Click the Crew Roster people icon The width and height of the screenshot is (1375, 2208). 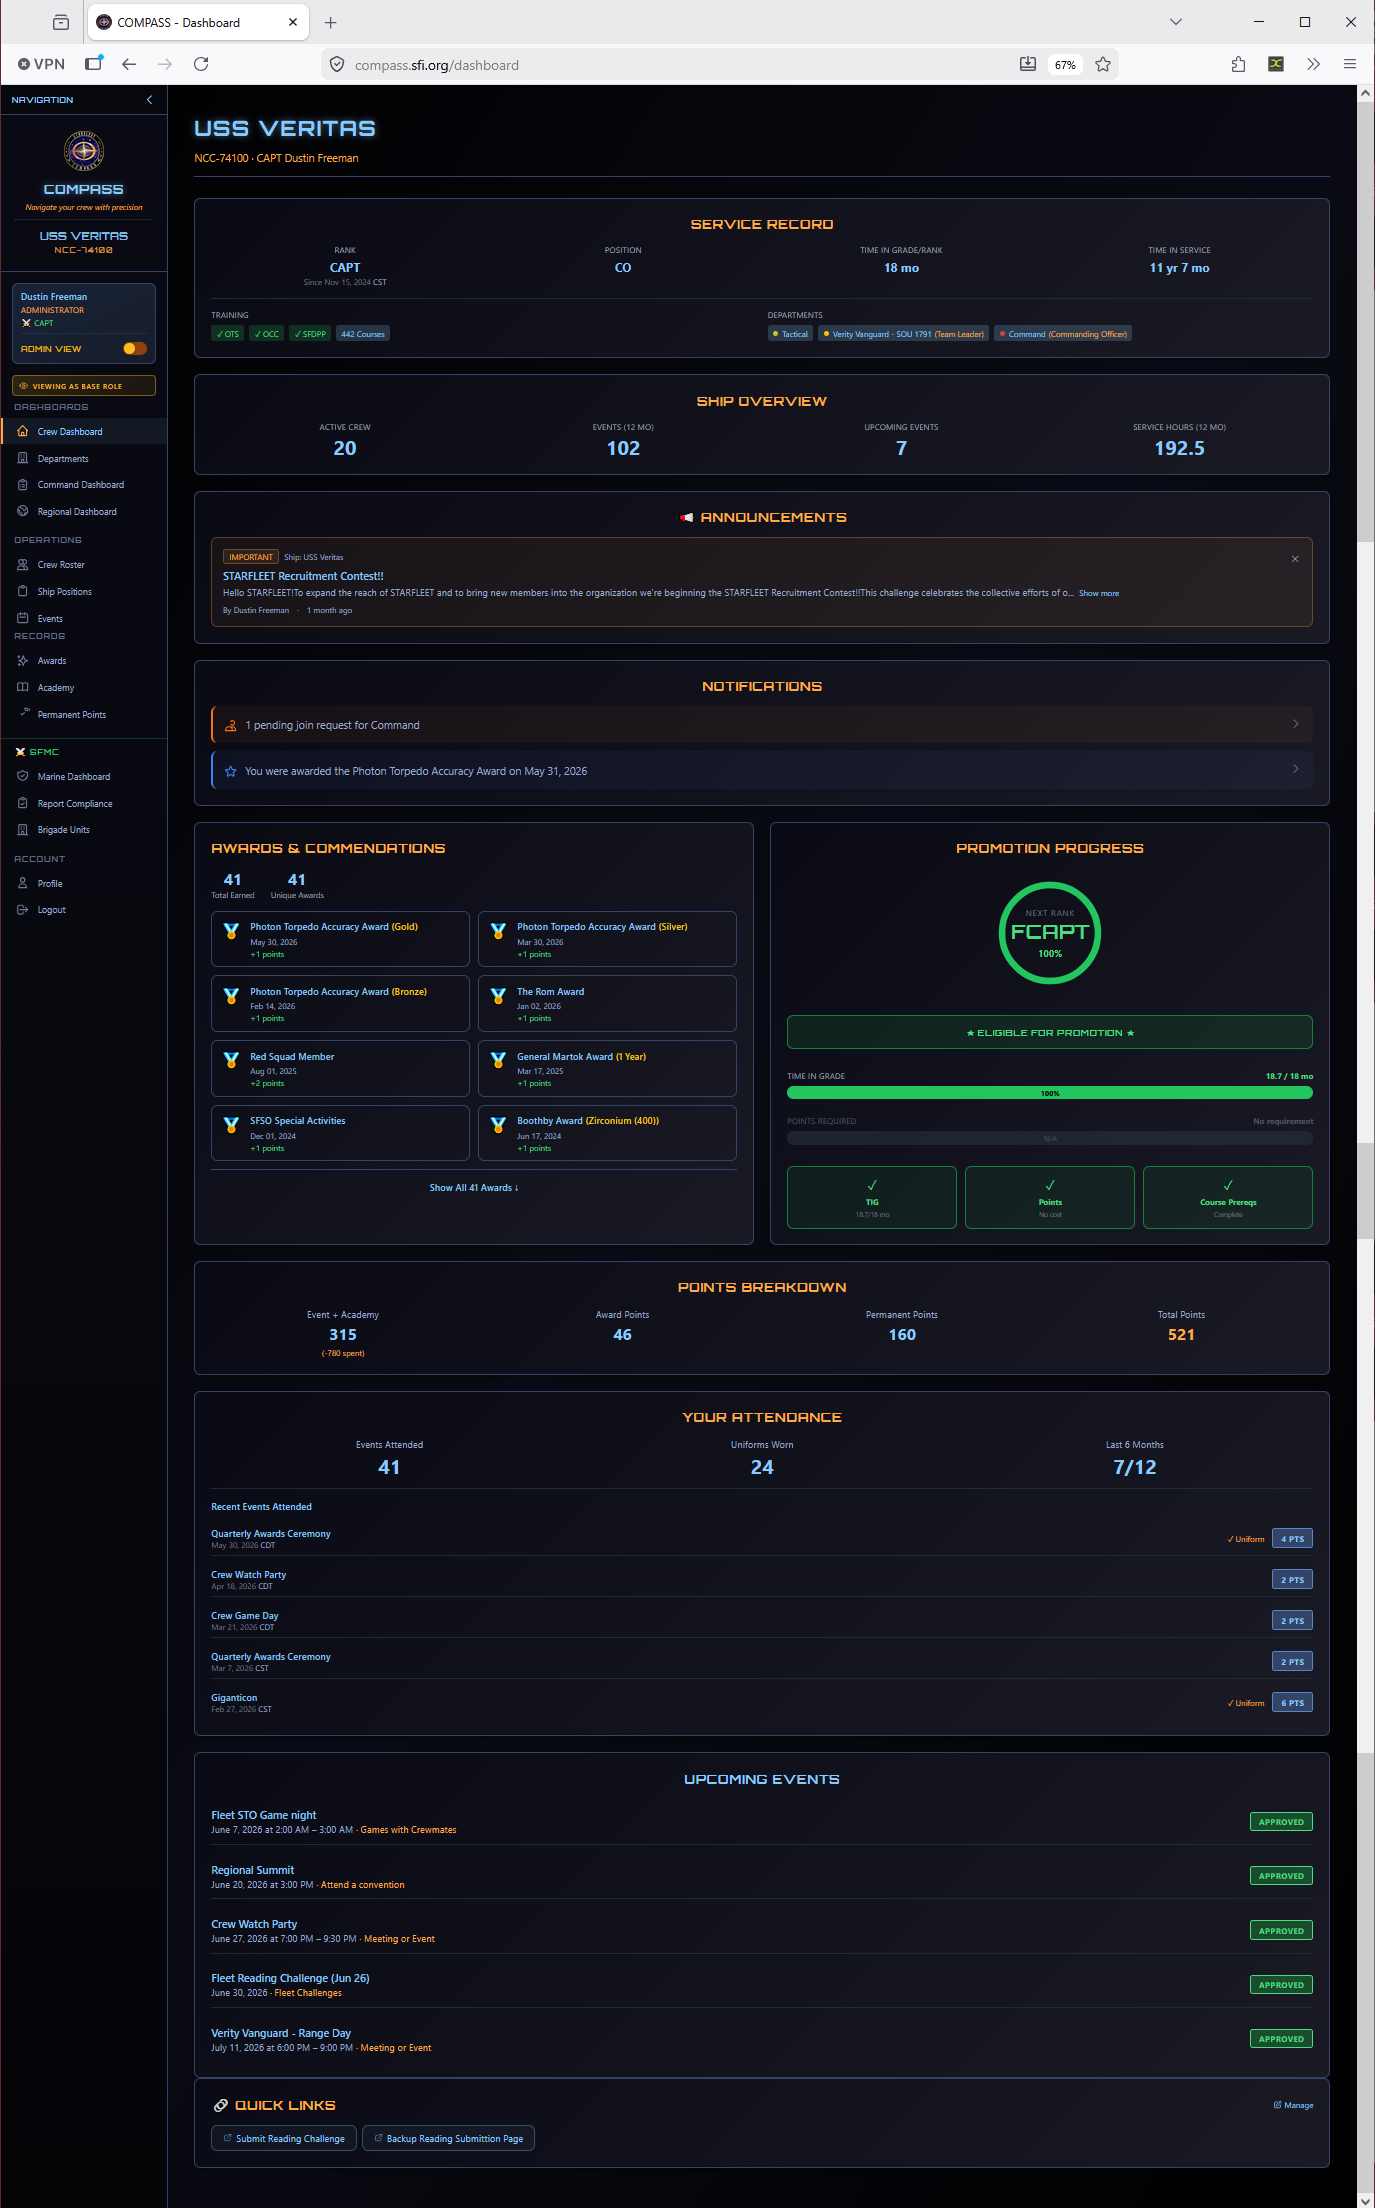tap(22, 565)
